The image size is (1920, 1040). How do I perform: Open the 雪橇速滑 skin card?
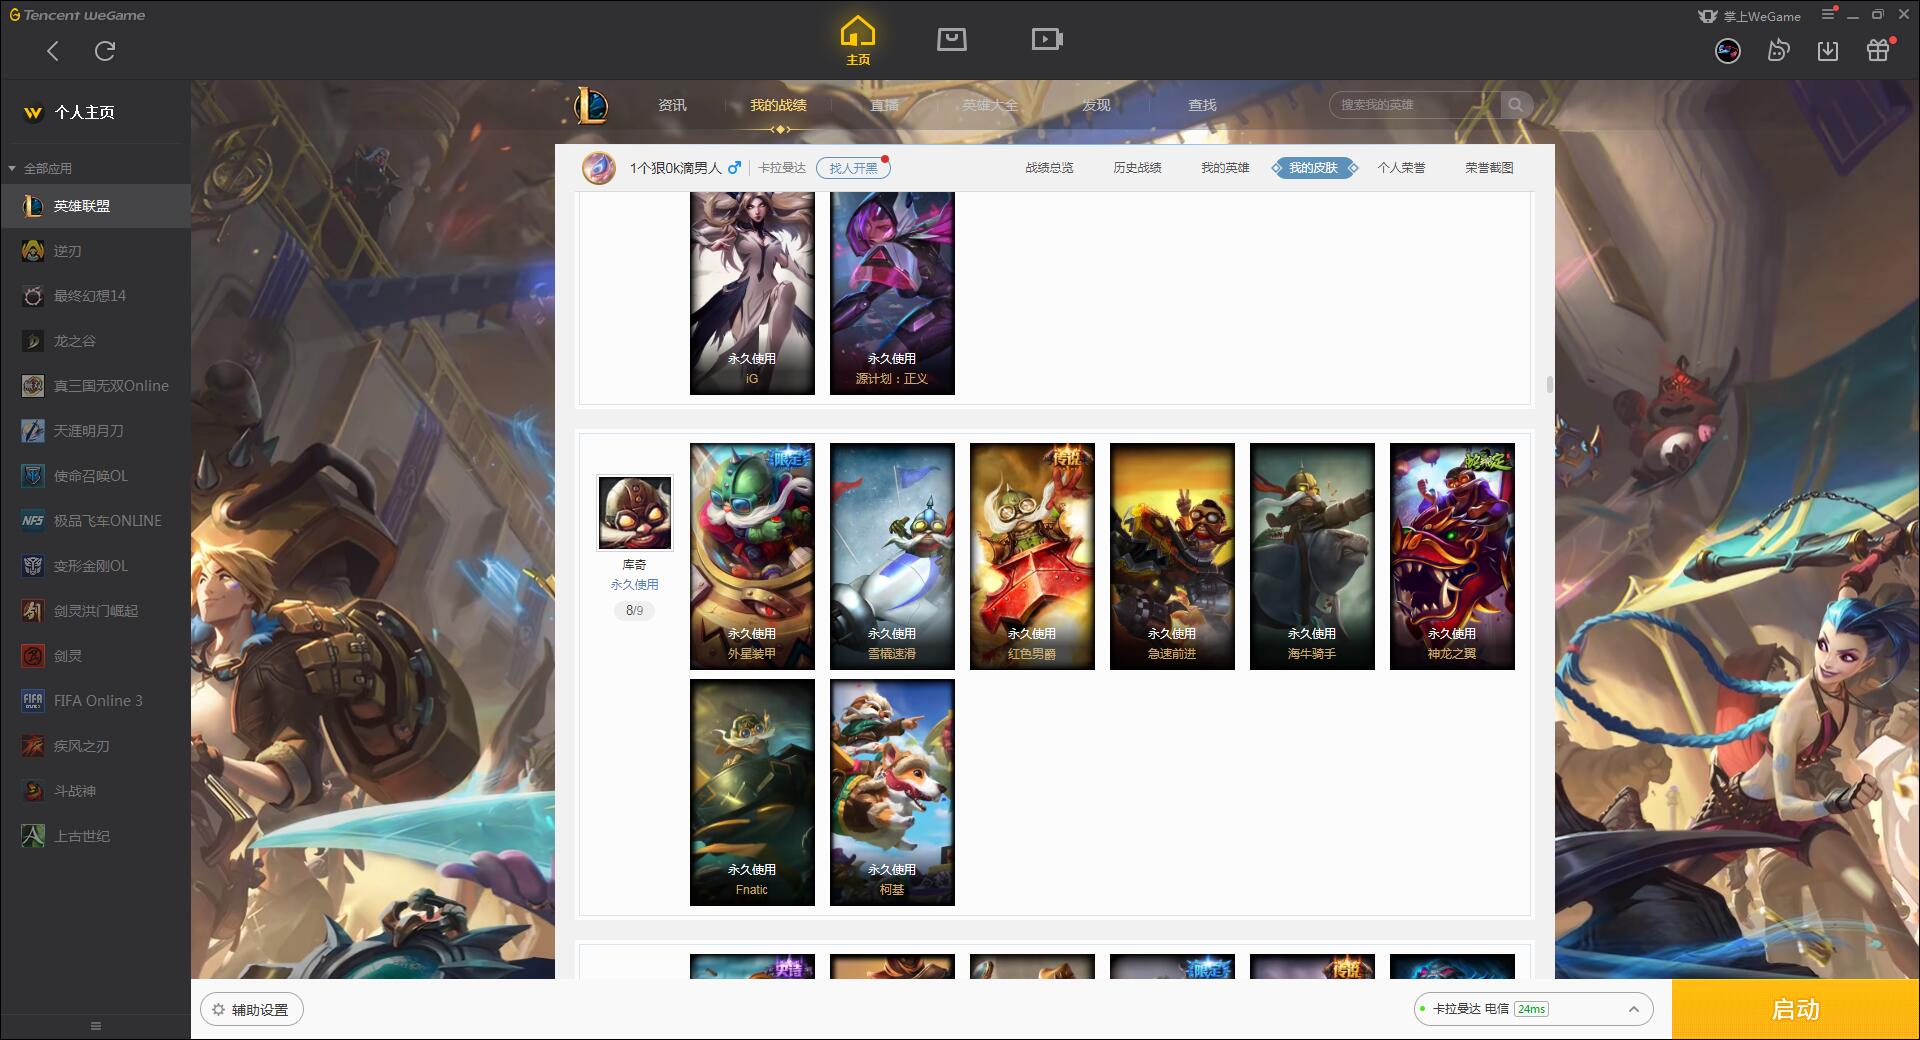point(892,556)
